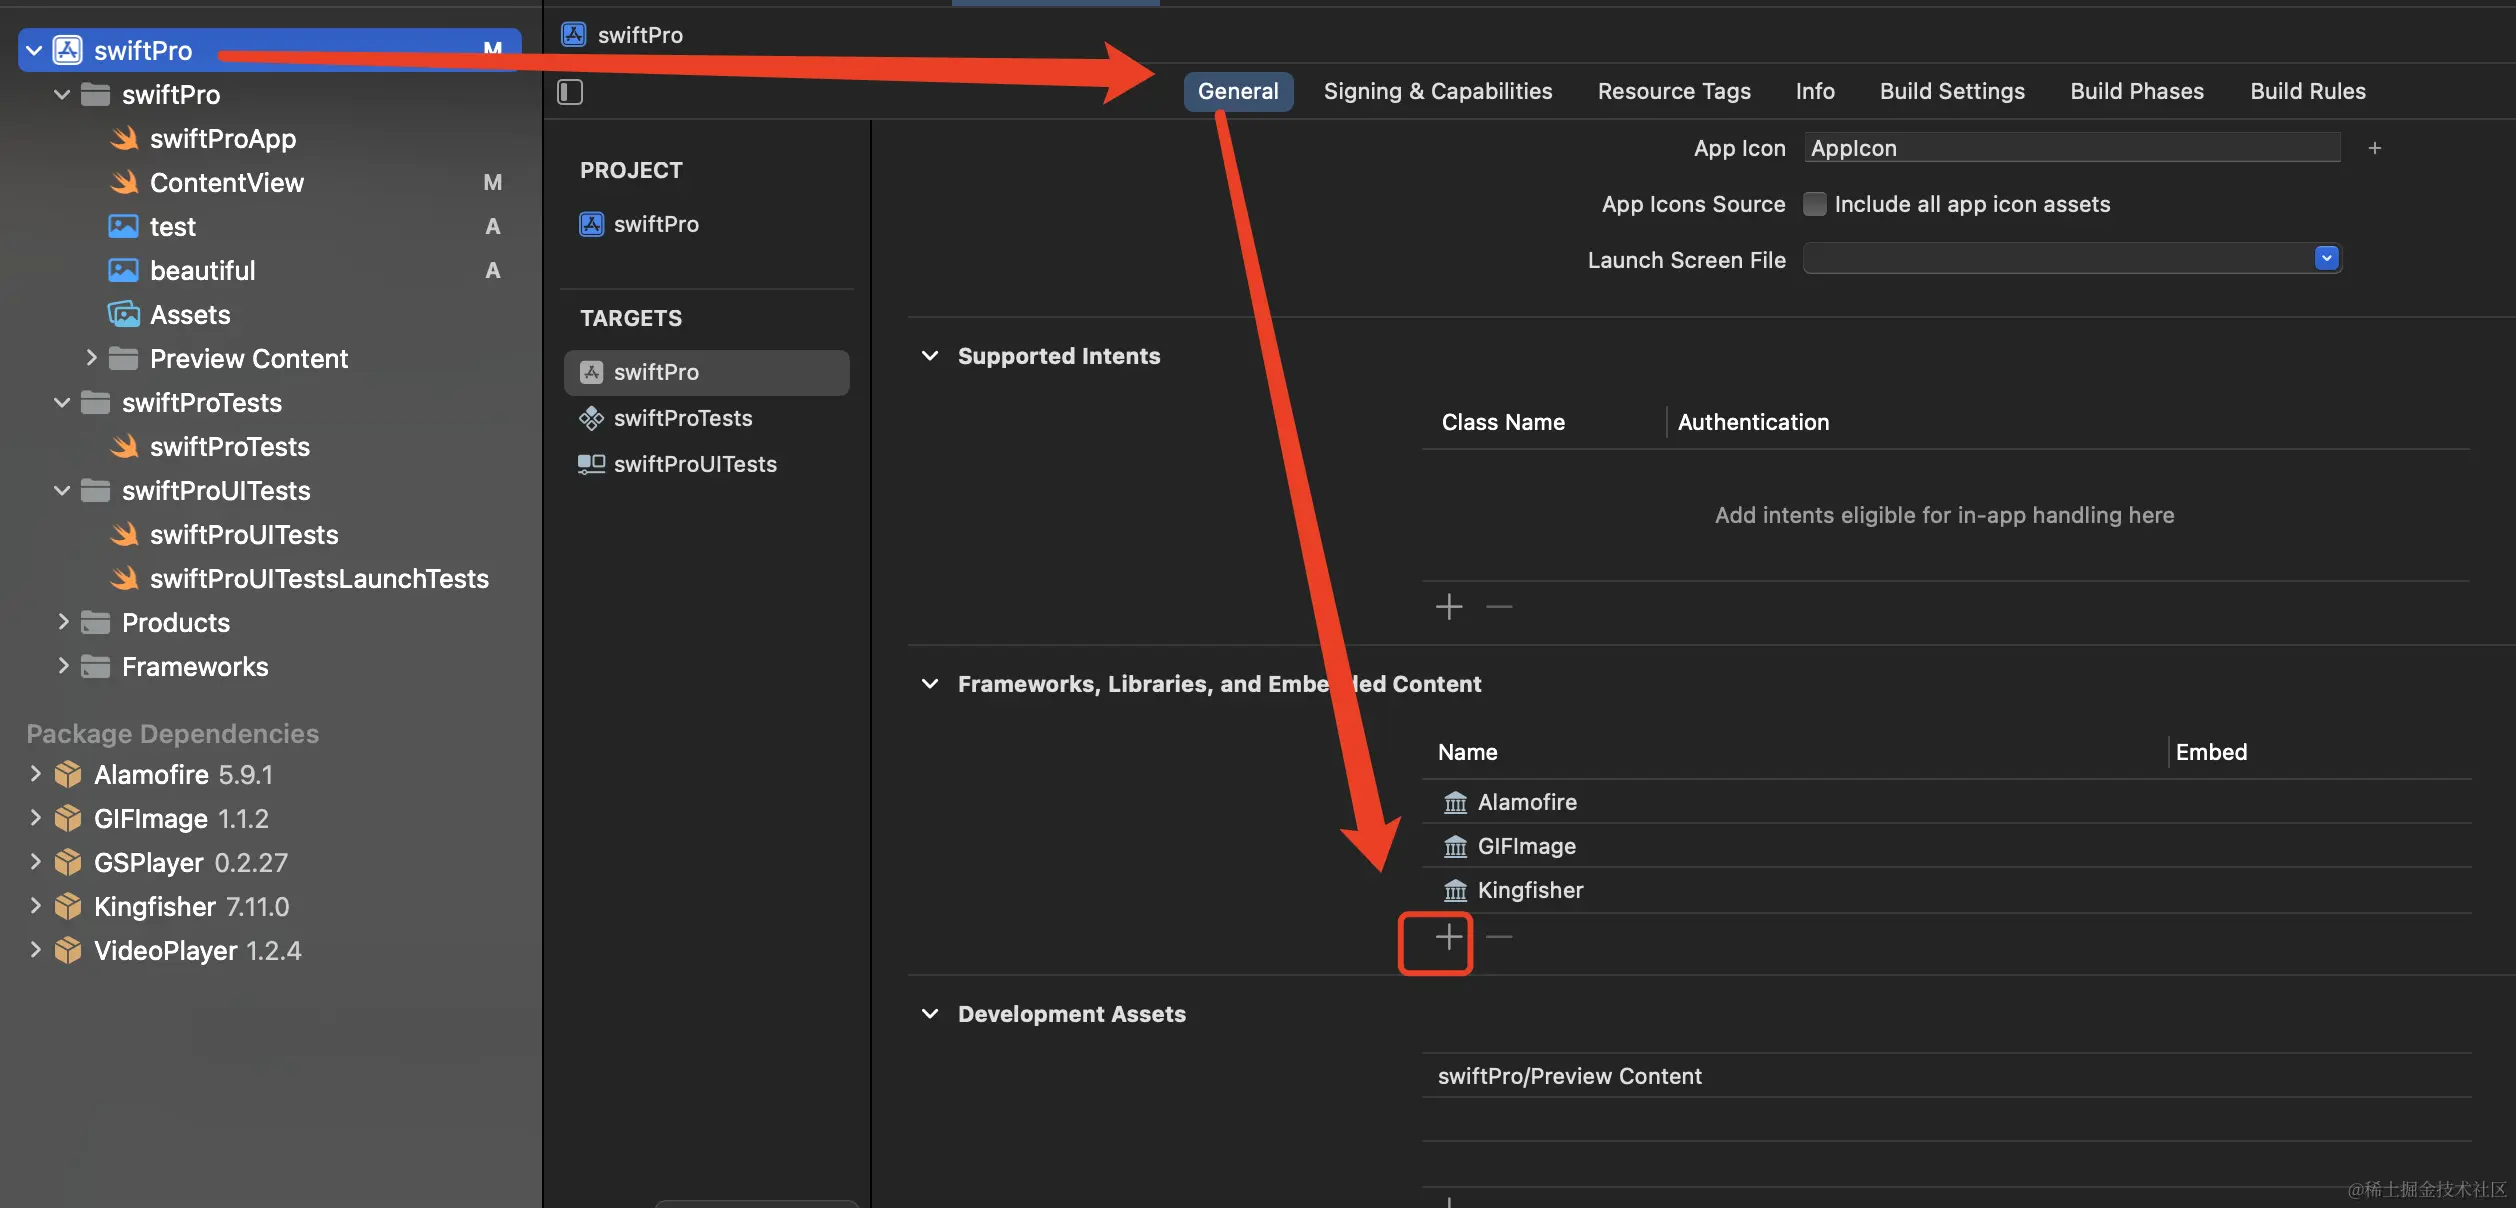Open Signing & Capabilities tab
The image size is (2516, 1208).
[1437, 91]
